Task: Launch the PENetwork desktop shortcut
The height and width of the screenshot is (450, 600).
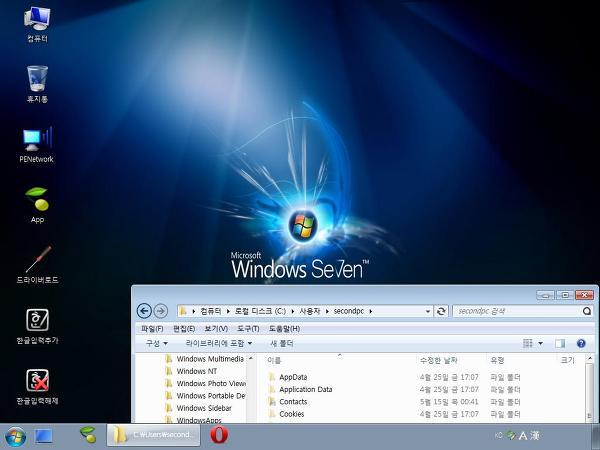Action: tap(36, 145)
